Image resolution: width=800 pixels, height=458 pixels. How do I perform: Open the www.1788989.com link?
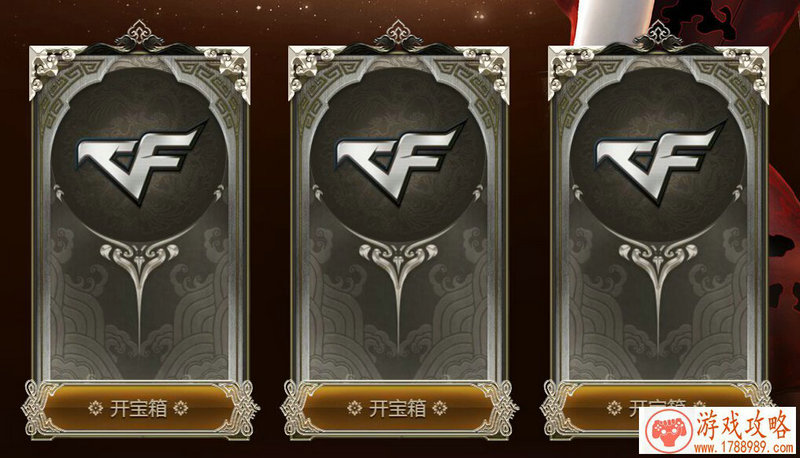click(x=743, y=448)
